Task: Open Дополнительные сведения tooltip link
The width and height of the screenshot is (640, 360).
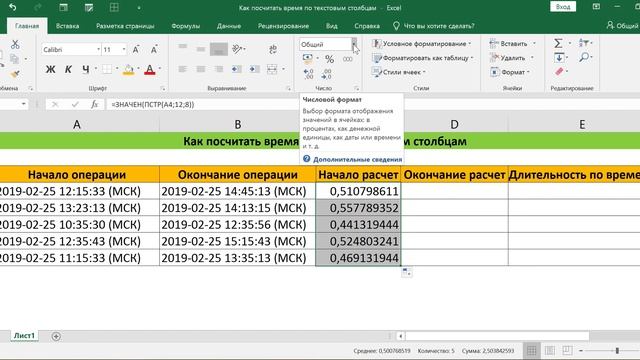Action: click(x=357, y=159)
